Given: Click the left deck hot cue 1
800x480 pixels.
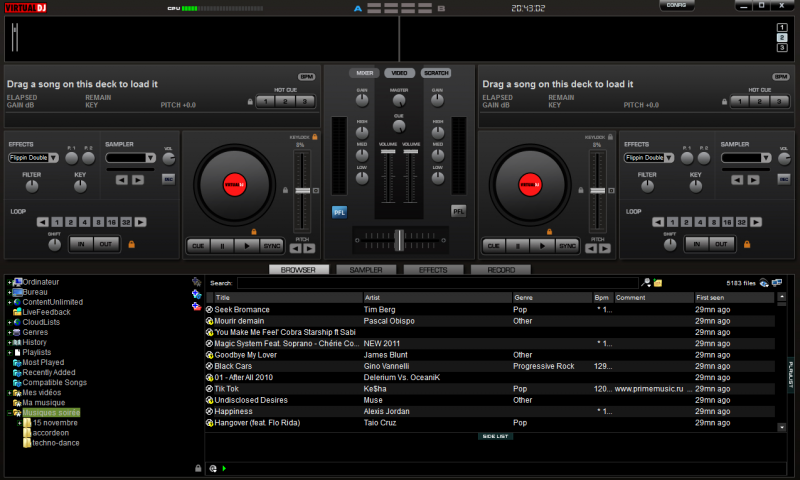Looking at the screenshot, I should (x=267, y=101).
